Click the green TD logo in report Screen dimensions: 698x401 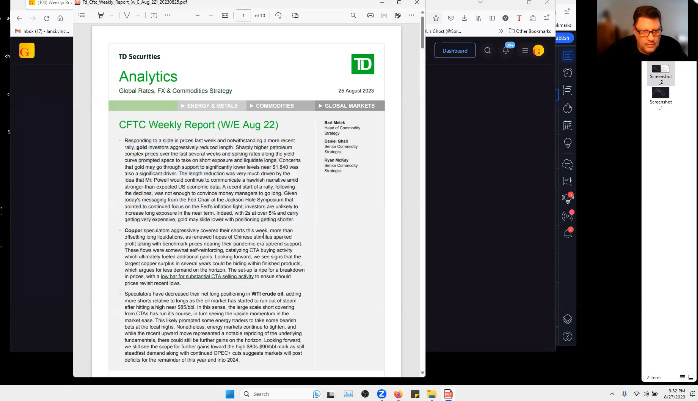point(362,64)
